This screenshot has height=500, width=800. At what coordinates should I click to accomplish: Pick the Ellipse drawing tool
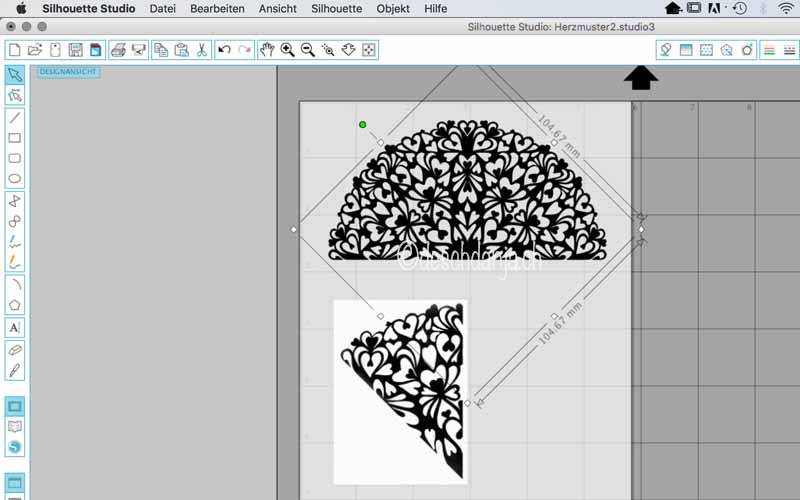(15, 179)
